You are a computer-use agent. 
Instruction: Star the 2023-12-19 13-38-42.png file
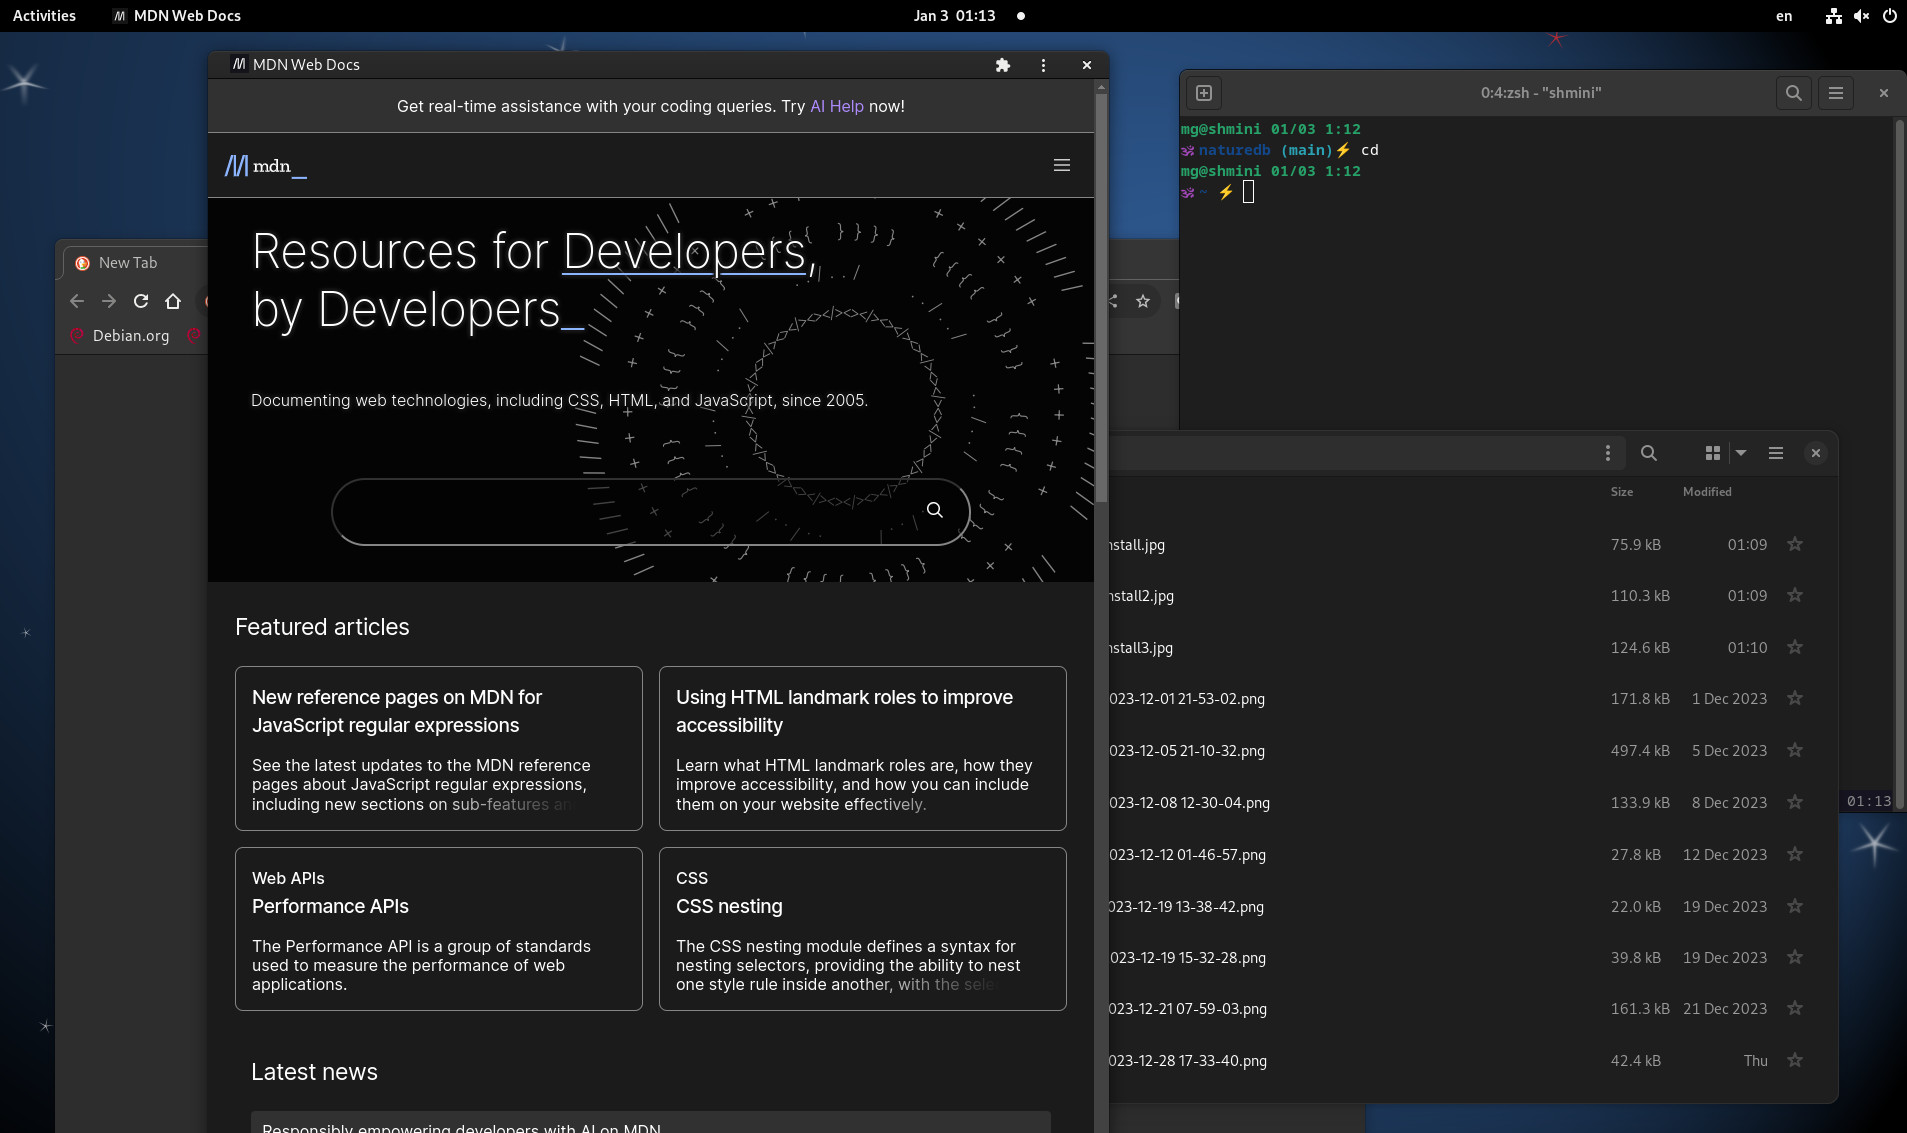[x=1795, y=907]
